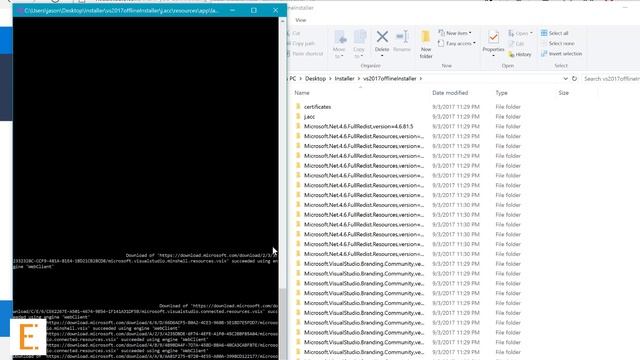Open the View ribbon tab
Screen dimensions: 640x360
coord(300,20)
